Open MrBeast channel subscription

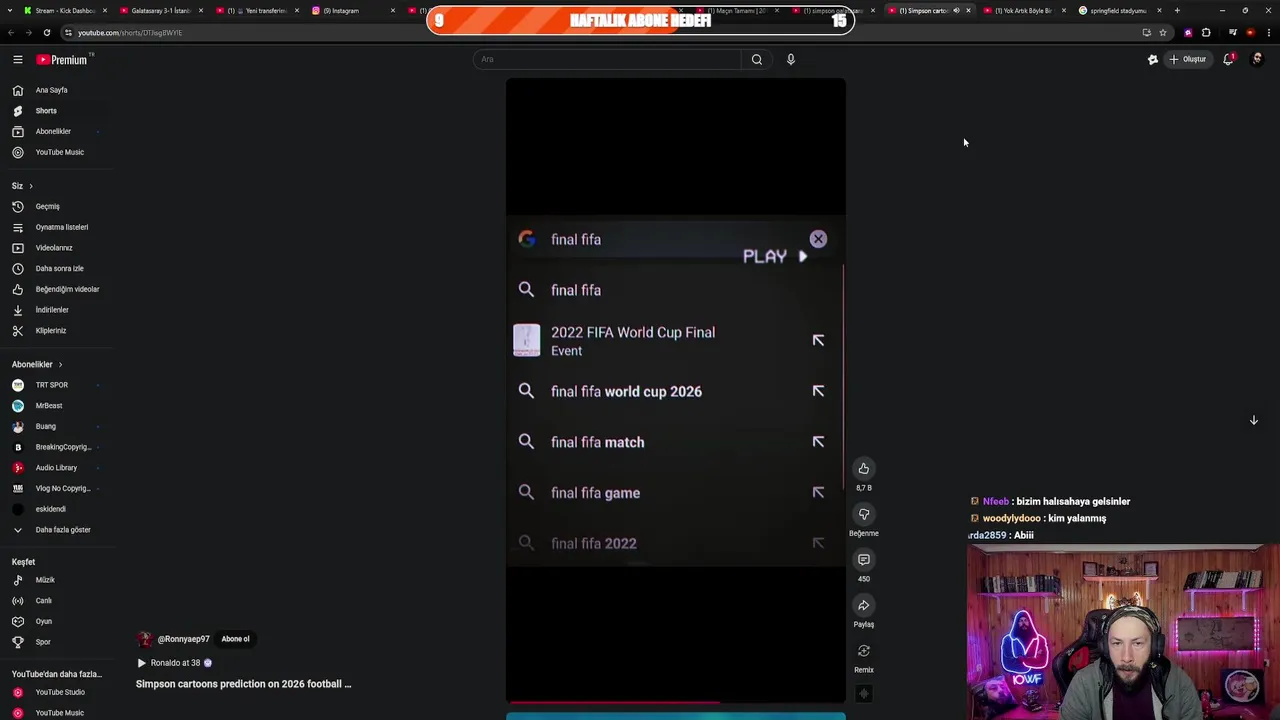[57, 406]
